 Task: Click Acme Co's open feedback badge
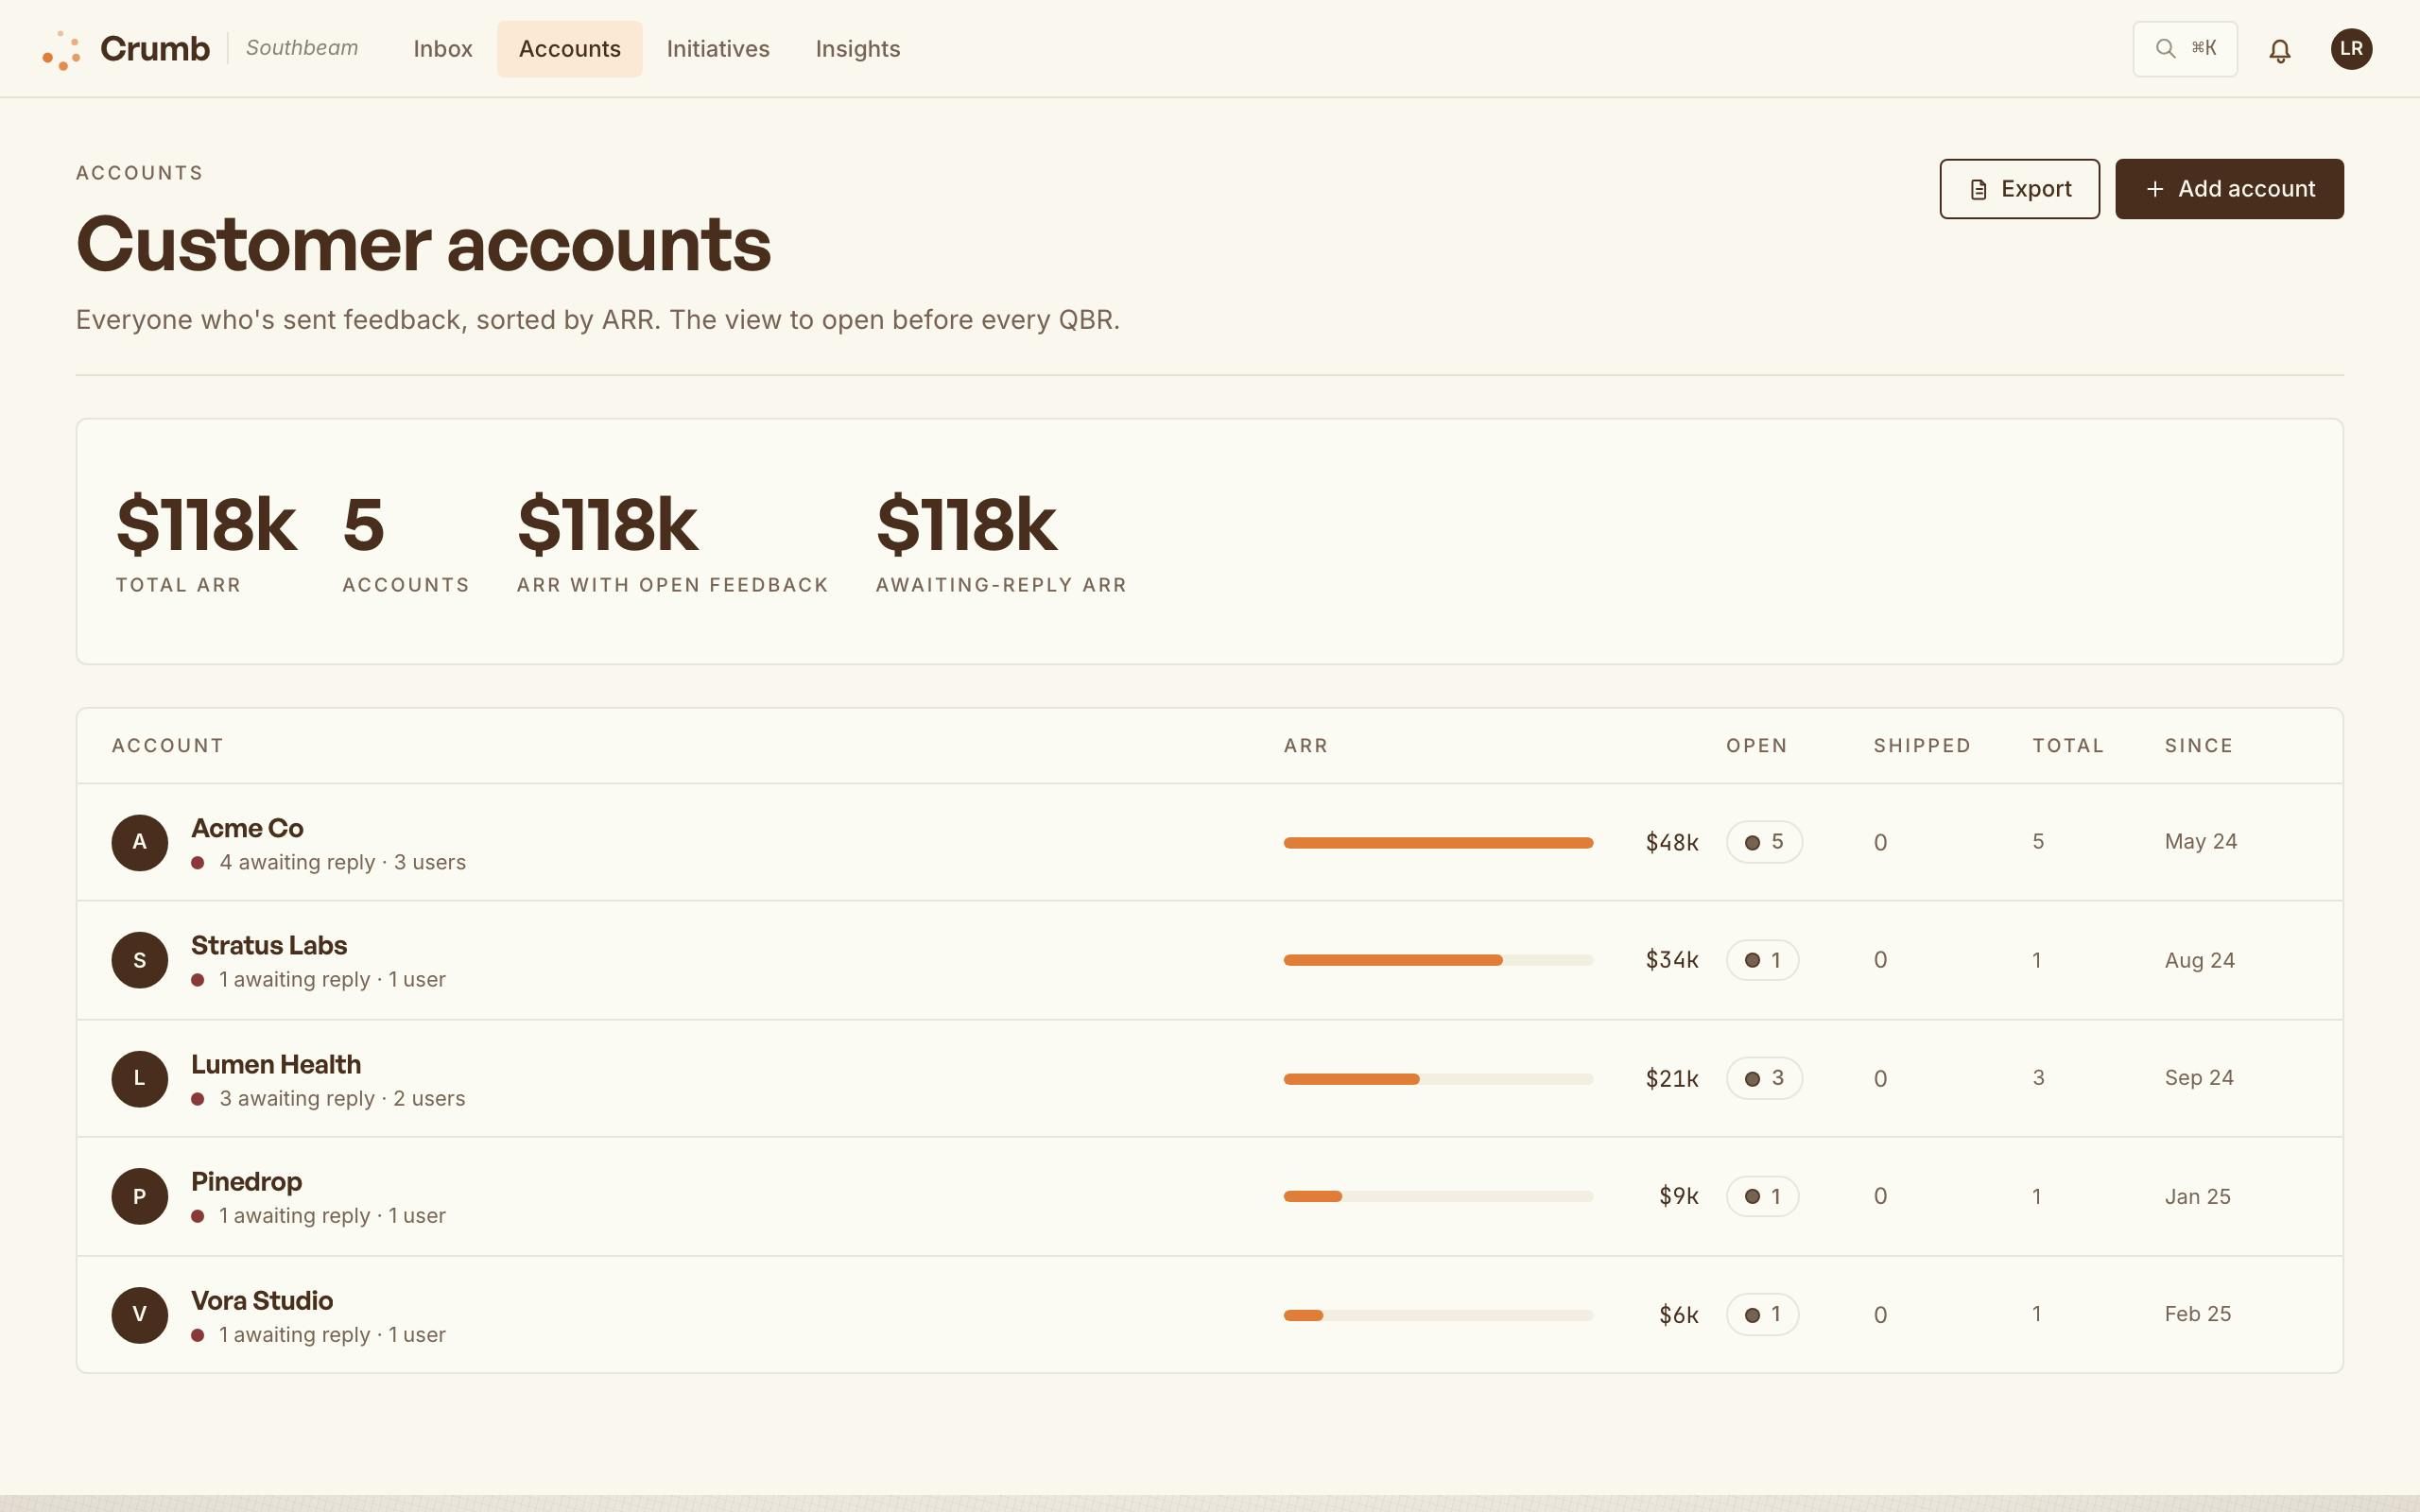[x=1764, y=842]
